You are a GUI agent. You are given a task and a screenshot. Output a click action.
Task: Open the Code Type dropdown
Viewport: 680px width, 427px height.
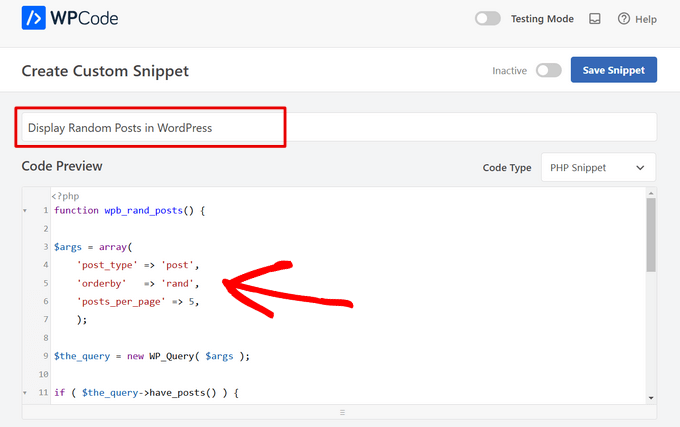click(x=598, y=167)
